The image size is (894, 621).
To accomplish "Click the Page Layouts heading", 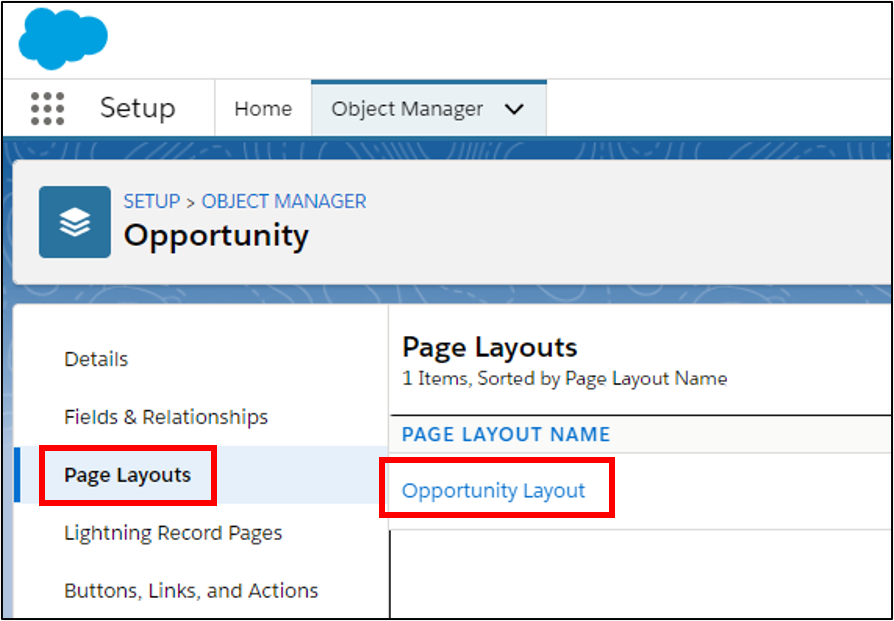I will (489, 347).
